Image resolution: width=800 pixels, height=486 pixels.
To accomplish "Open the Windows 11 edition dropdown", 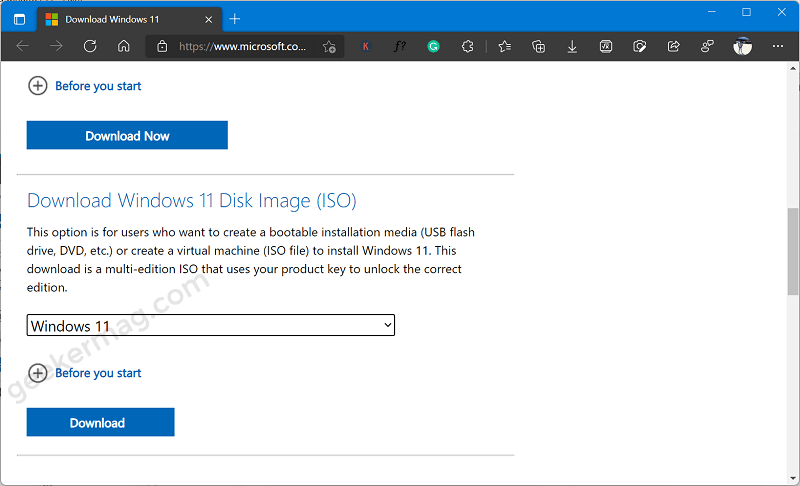I will point(211,325).
